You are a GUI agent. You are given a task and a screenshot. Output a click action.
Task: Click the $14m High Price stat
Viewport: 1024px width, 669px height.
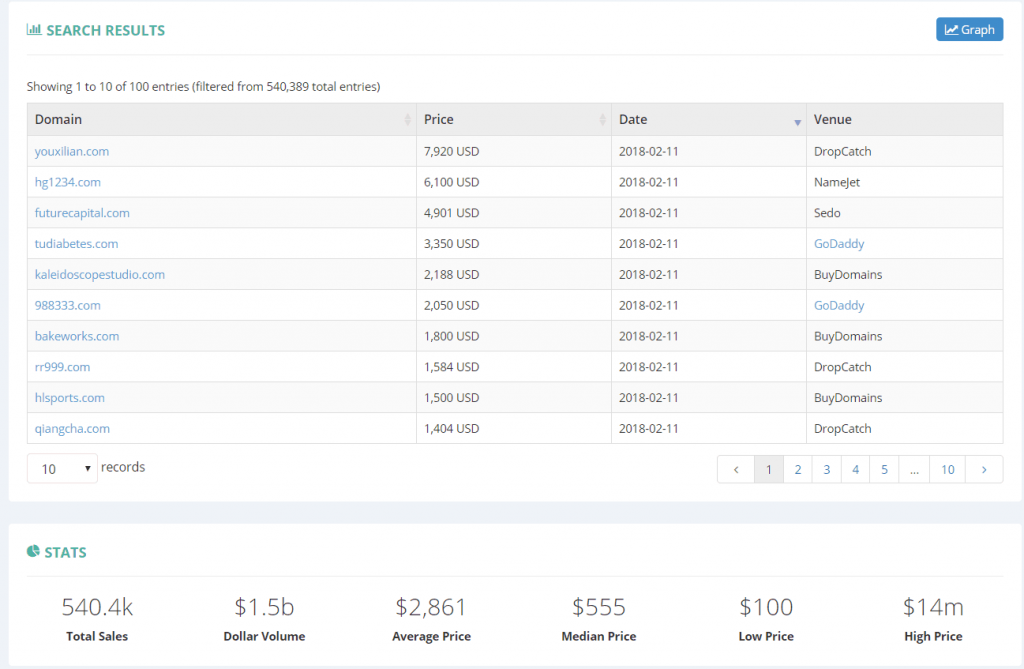click(933, 618)
